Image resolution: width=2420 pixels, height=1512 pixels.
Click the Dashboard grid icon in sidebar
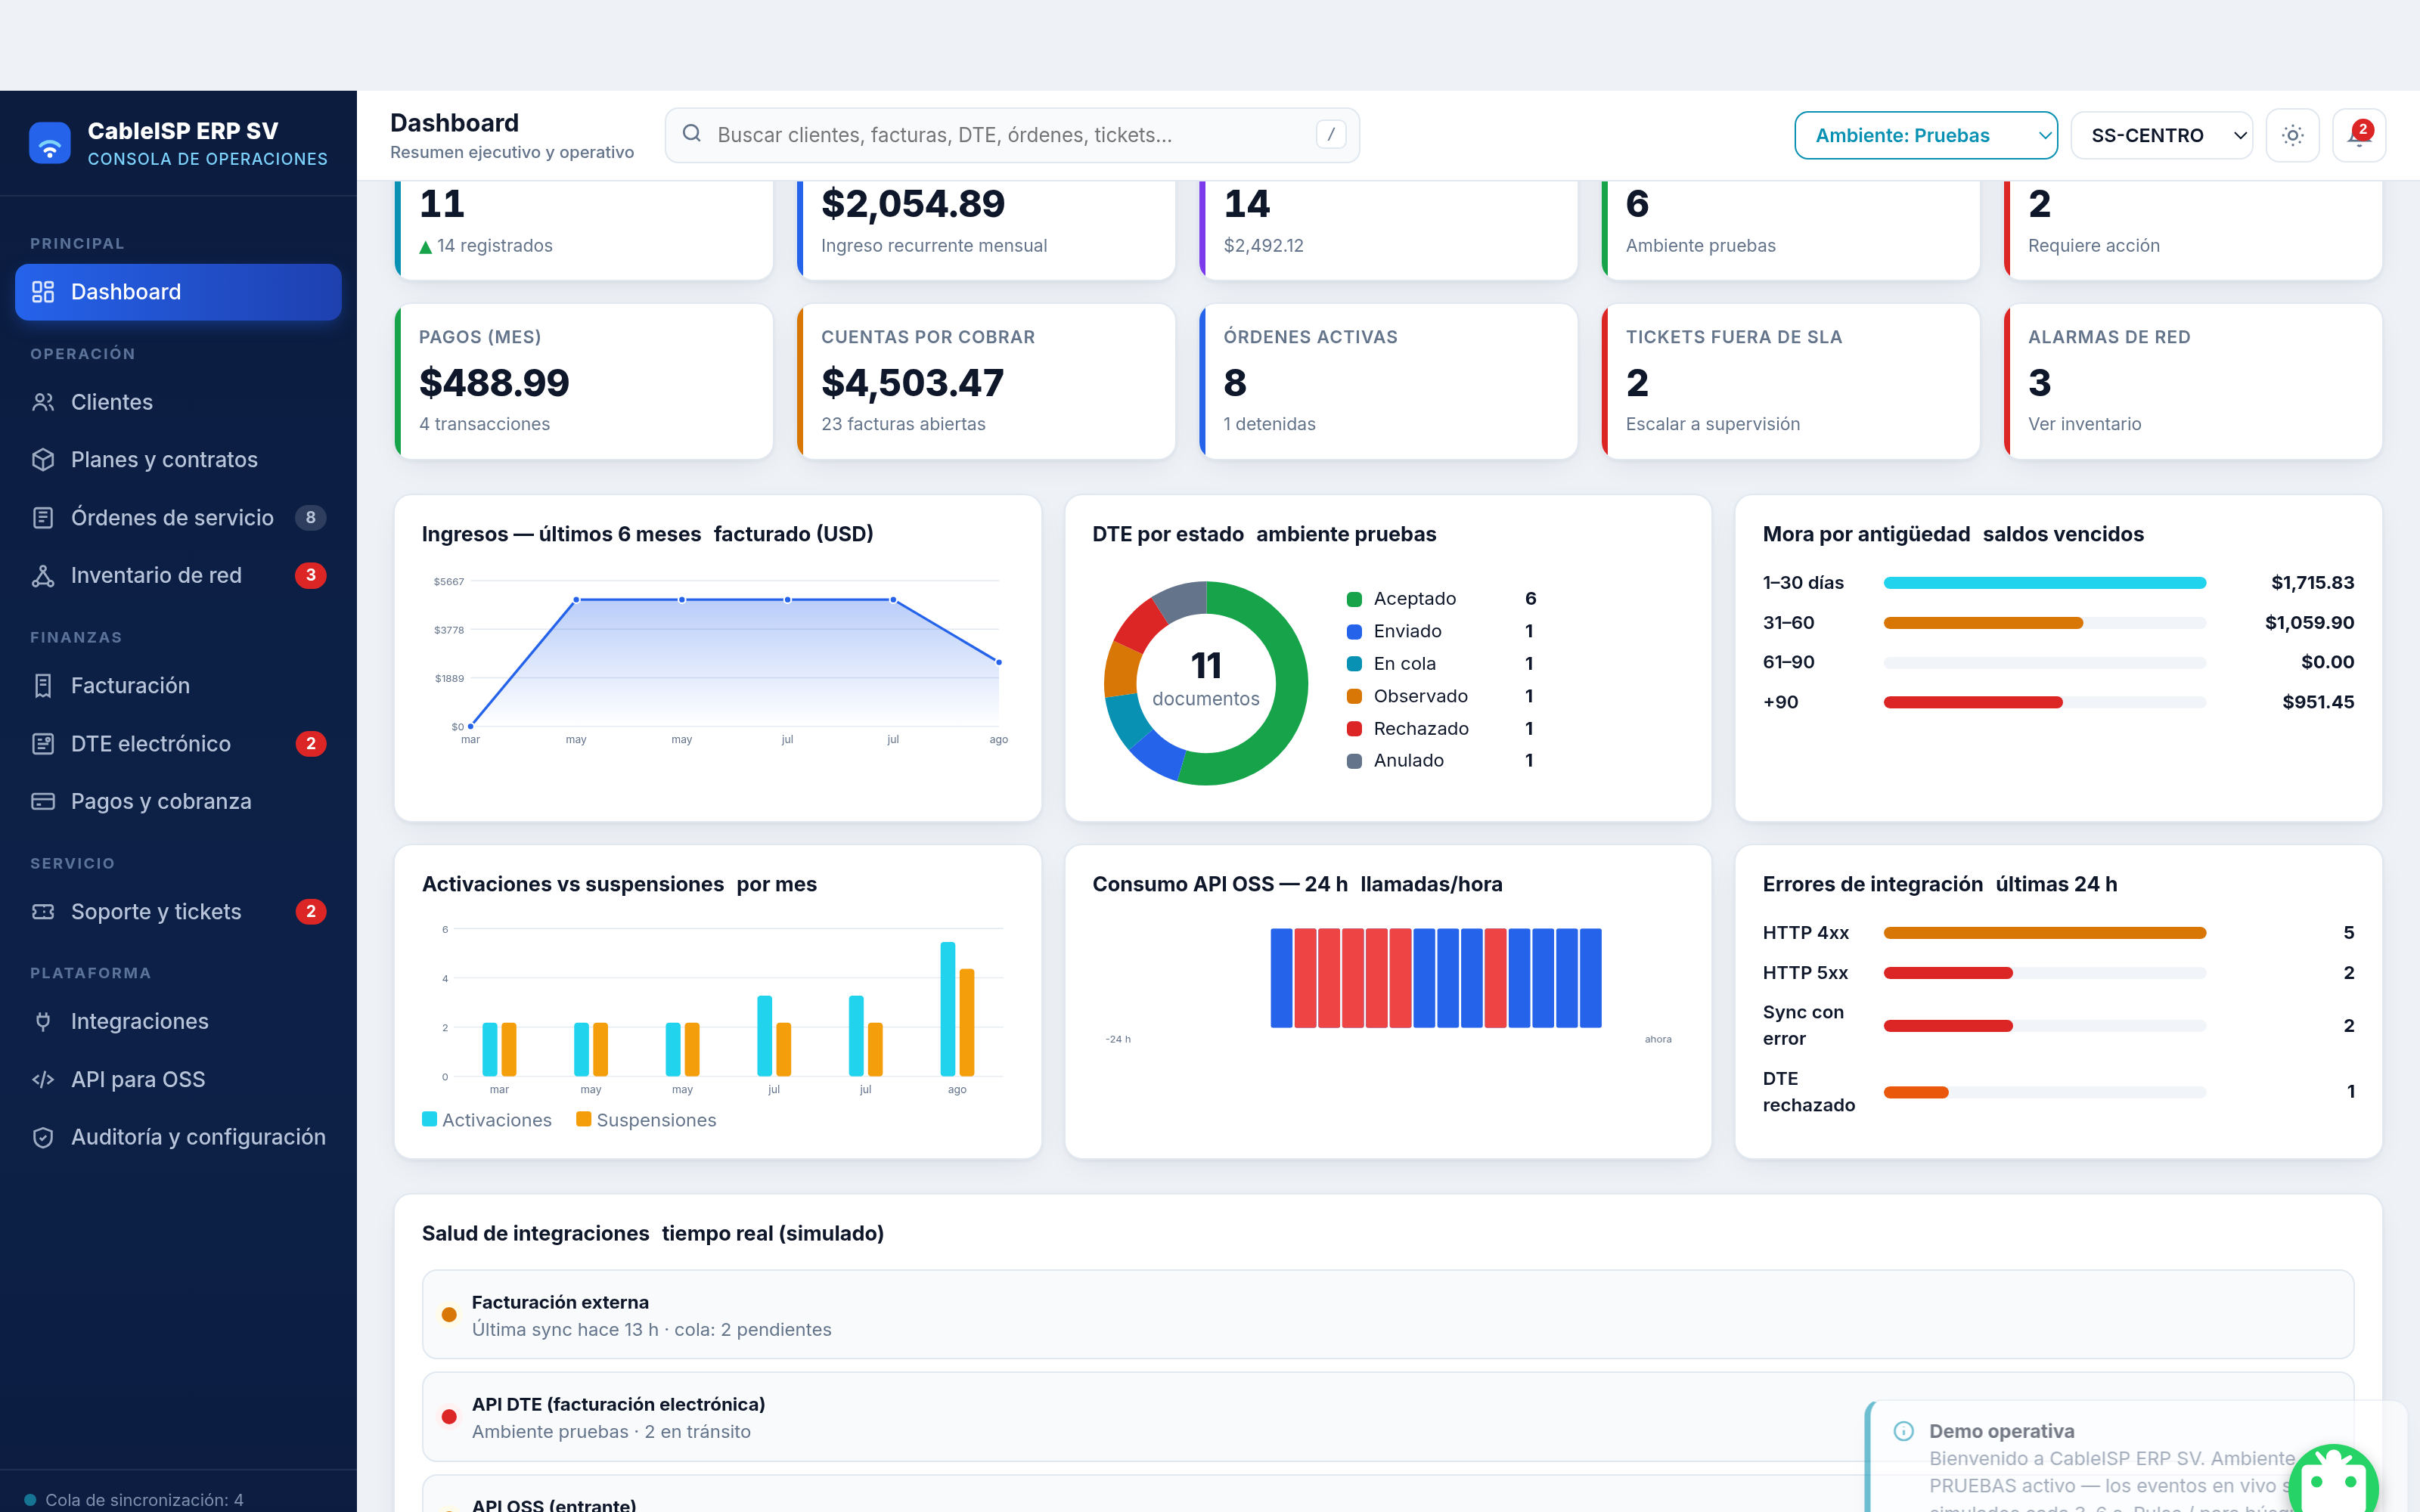pyautogui.click(x=43, y=292)
